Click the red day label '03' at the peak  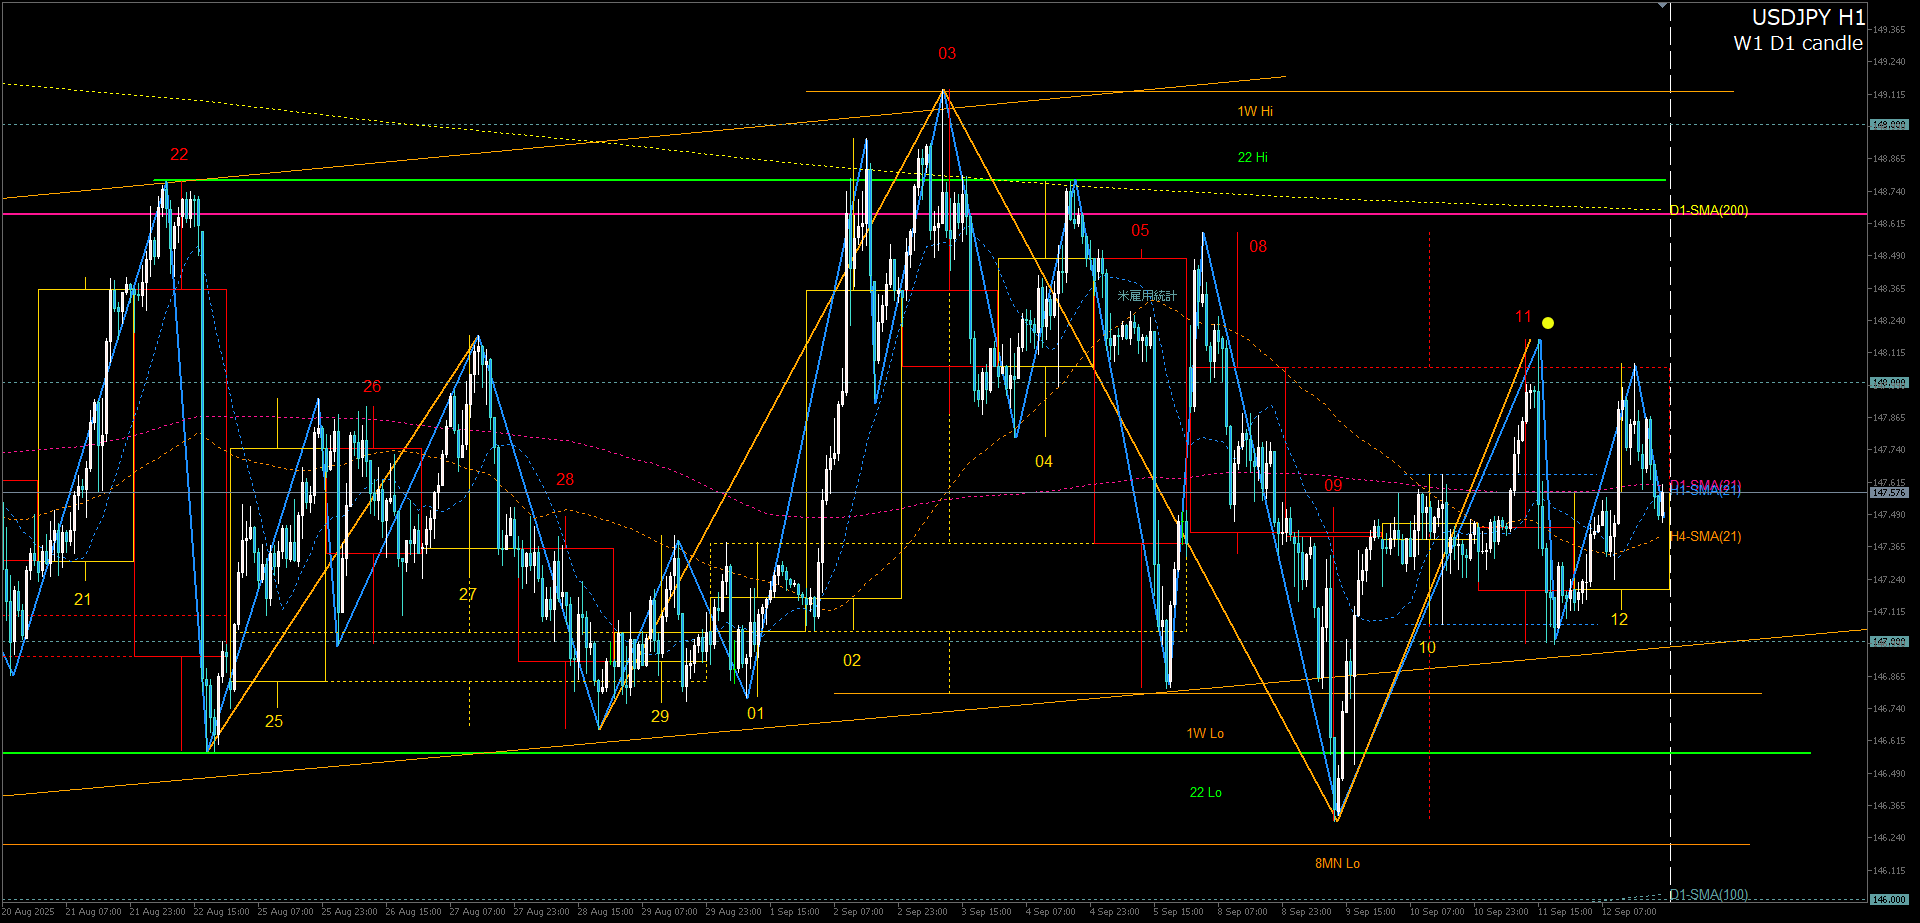point(947,53)
